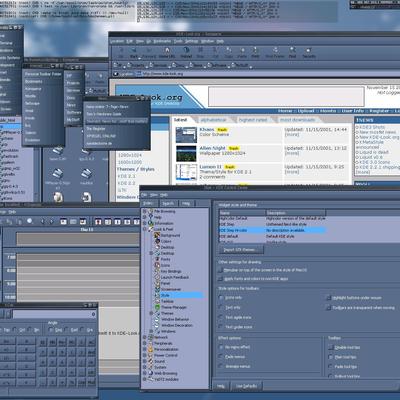Click the Reload icon in Konqueror toolbar

pos(186,50)
